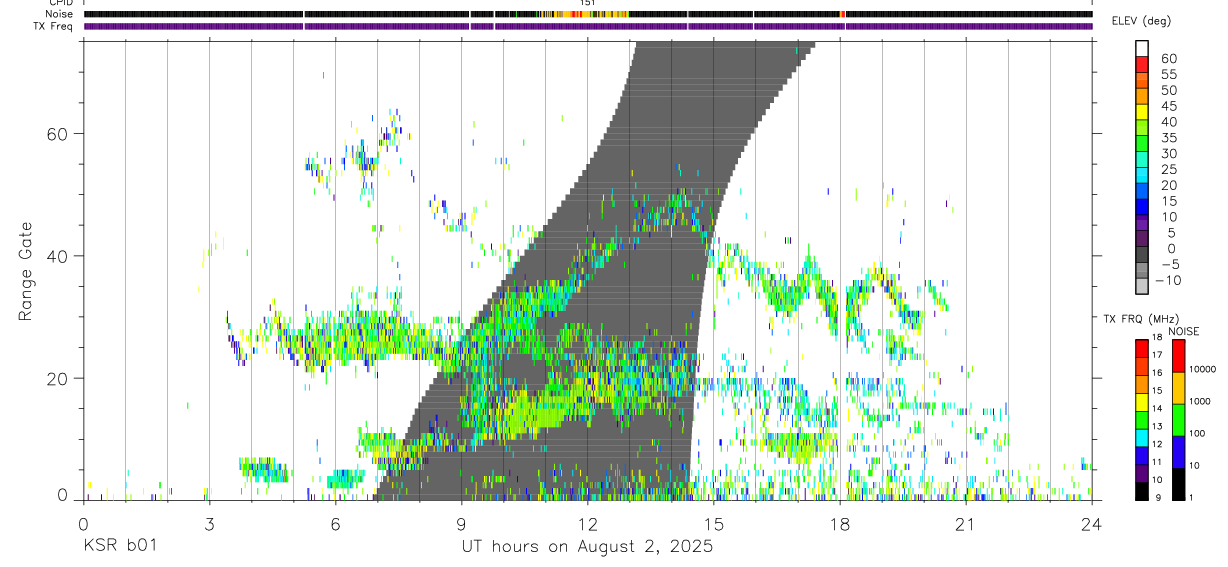Click the '40' tick label on the Range Gate axis

click(58, 256)
